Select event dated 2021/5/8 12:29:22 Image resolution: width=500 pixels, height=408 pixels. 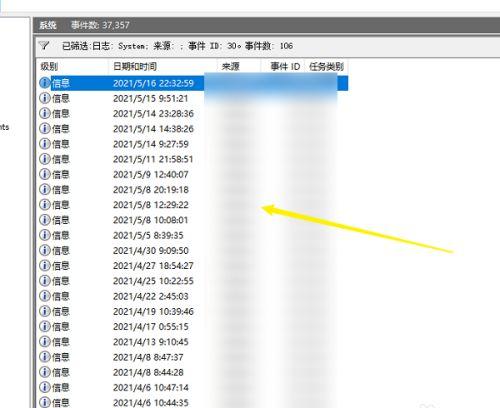(x=193, y=205)
